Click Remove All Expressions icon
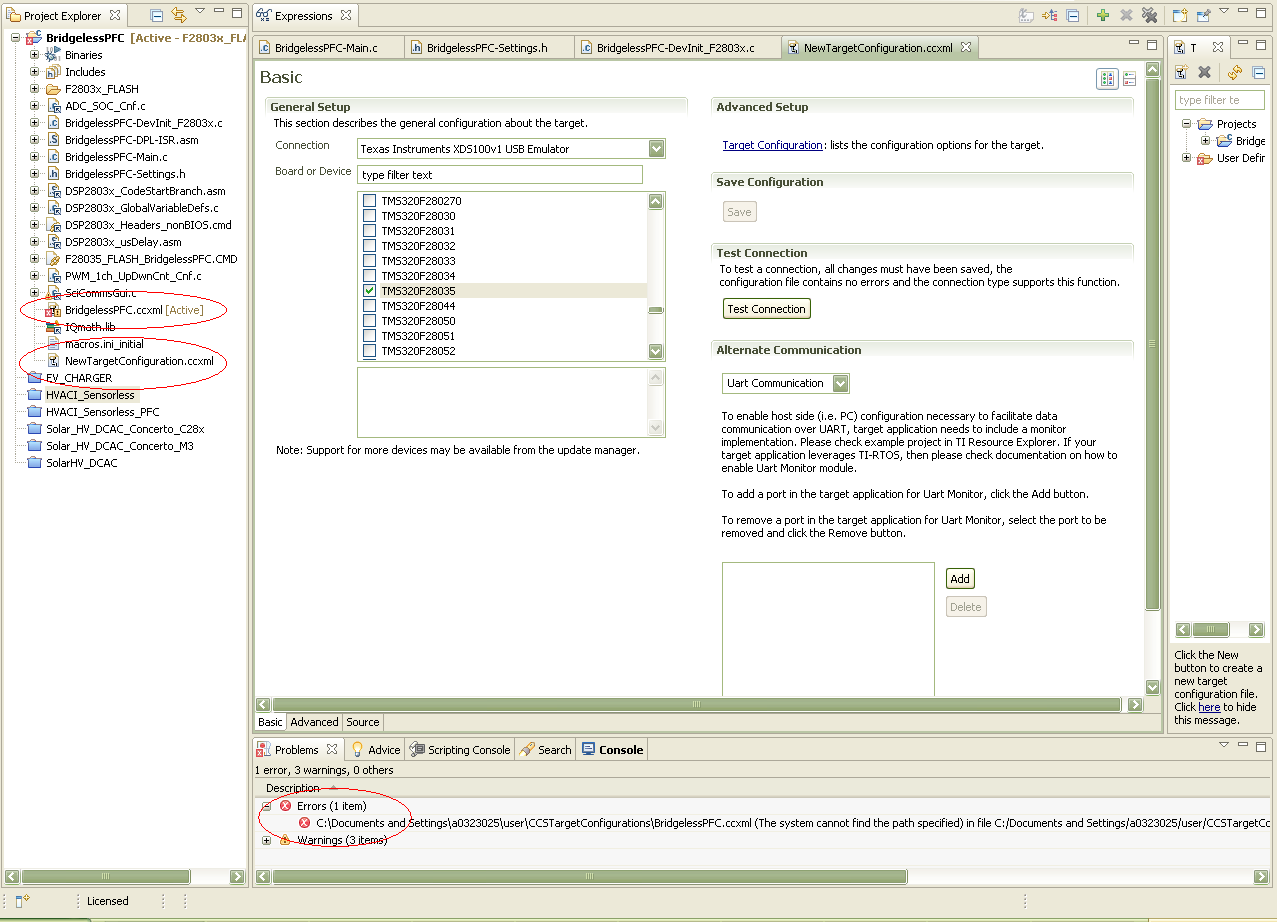The width and height of the screenshot is (1279, 922). [1149, 16]
